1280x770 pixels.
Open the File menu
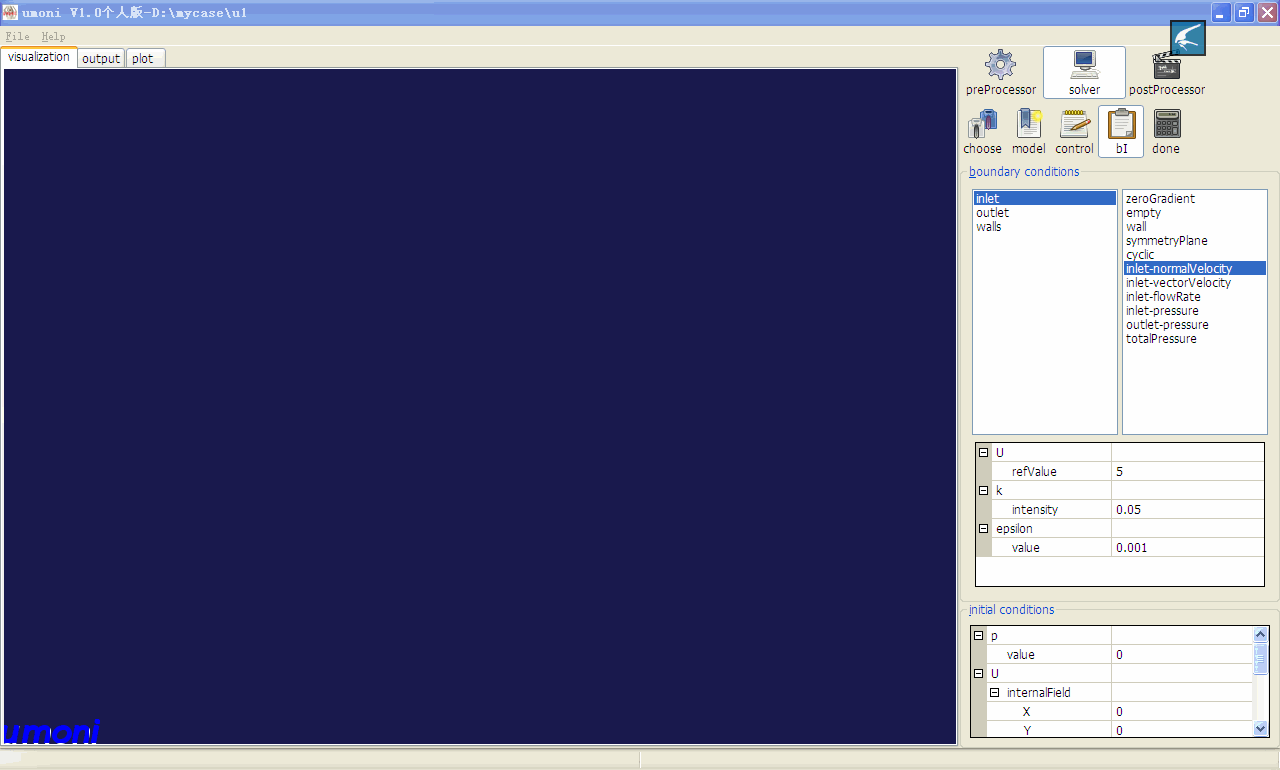click(x=17, y=36)
